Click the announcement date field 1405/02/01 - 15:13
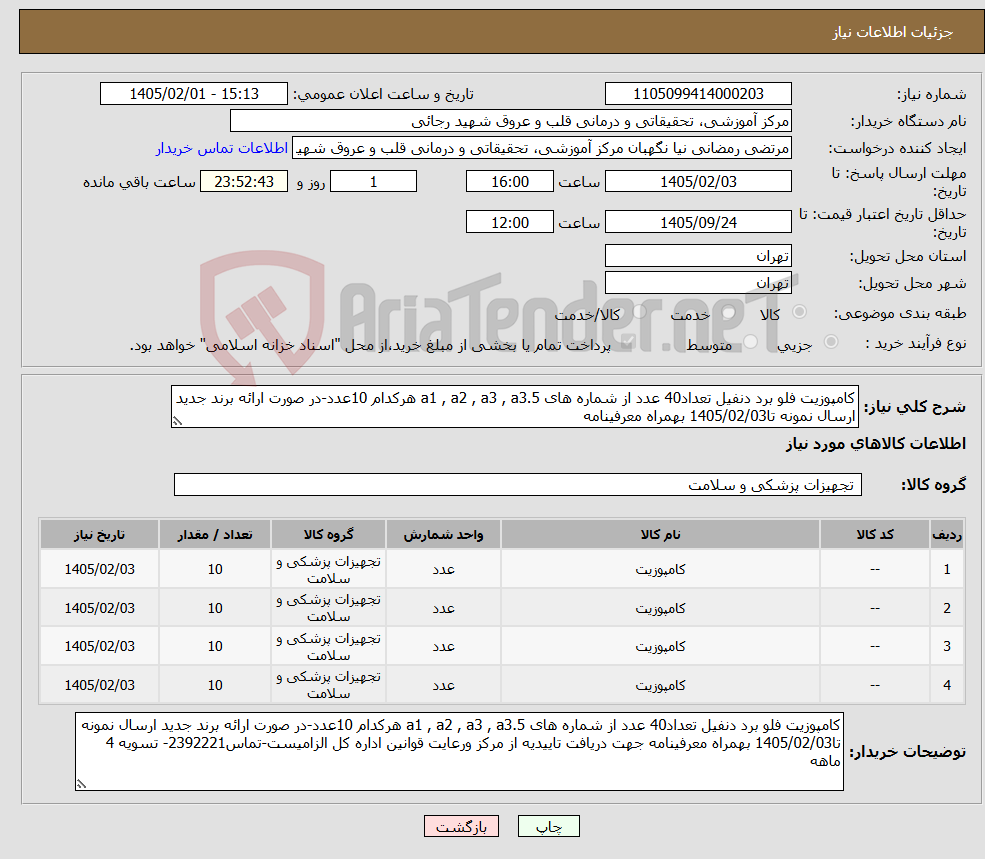The height and width of the screenshot is (859, 985). pyautogui.click(x=193, y=94)
